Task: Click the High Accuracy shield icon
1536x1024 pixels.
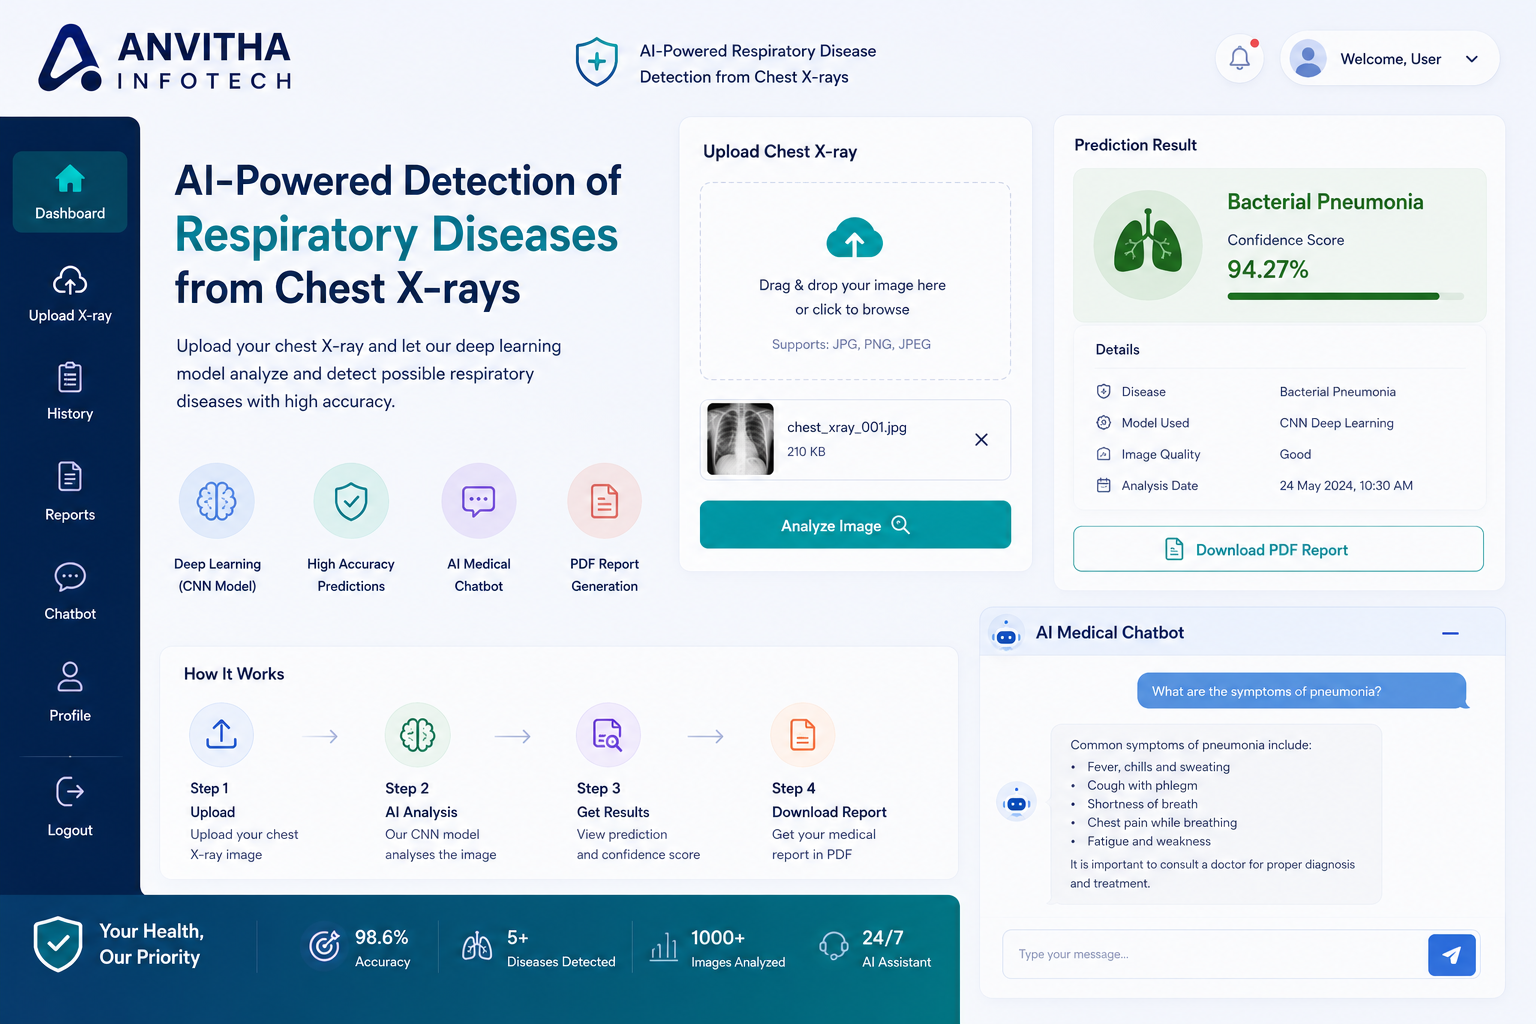Action: pyautogui.click(x=351, y=501)
